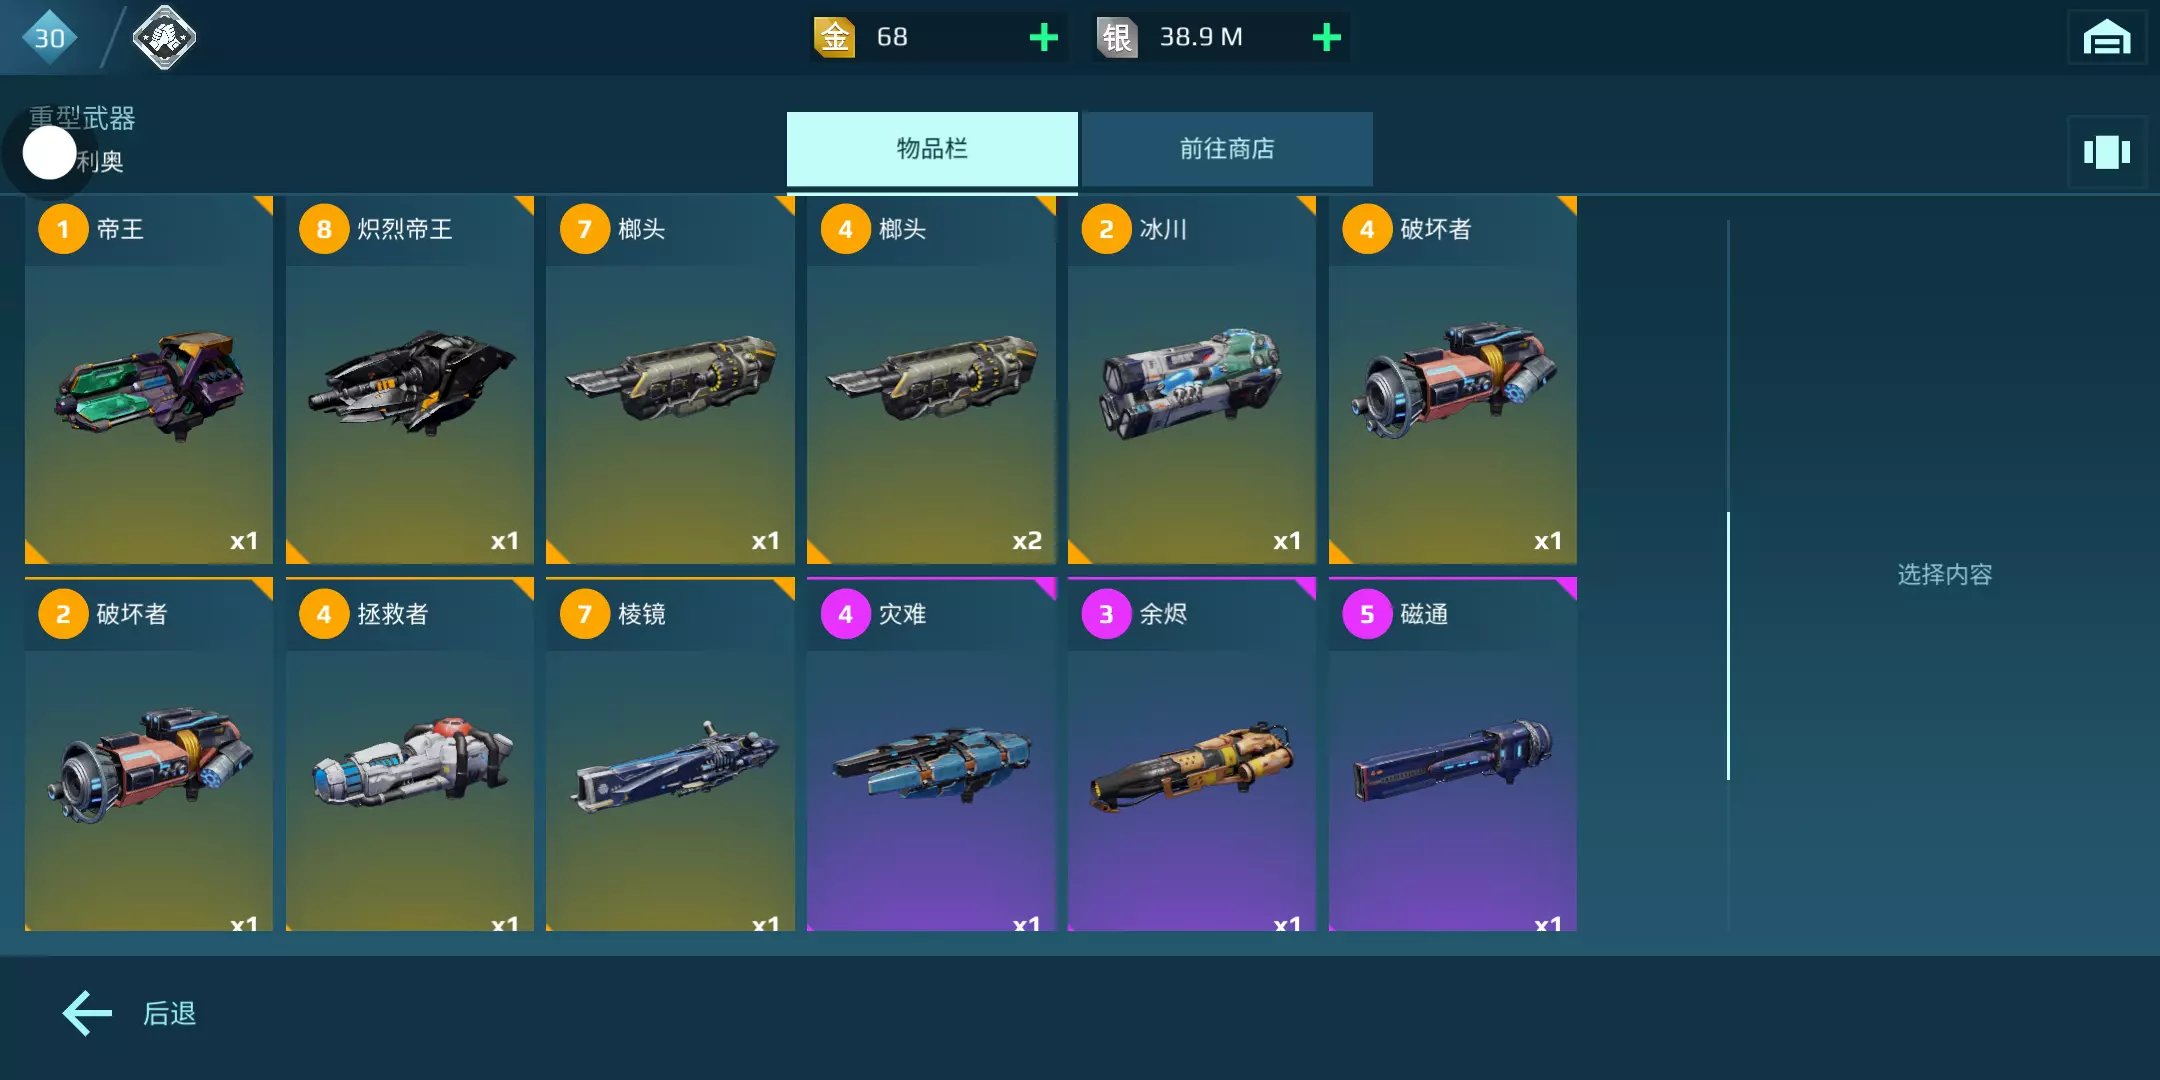Toggle the side panel layout icon
The image size is (2160, 1080).
[2106, 152]
